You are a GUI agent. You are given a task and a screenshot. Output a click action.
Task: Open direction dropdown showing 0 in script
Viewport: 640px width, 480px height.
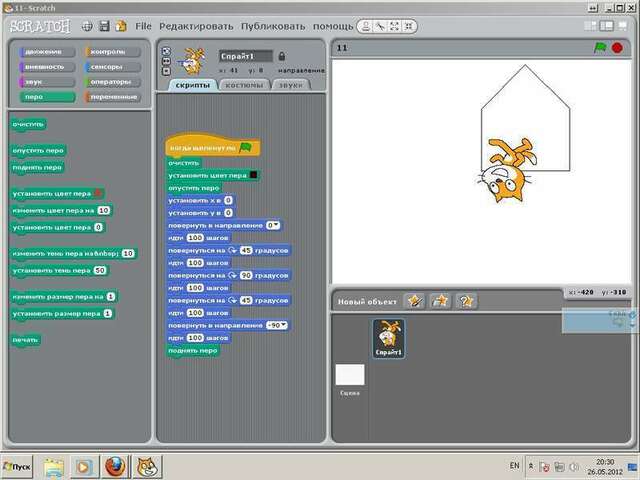click(273, 225)
